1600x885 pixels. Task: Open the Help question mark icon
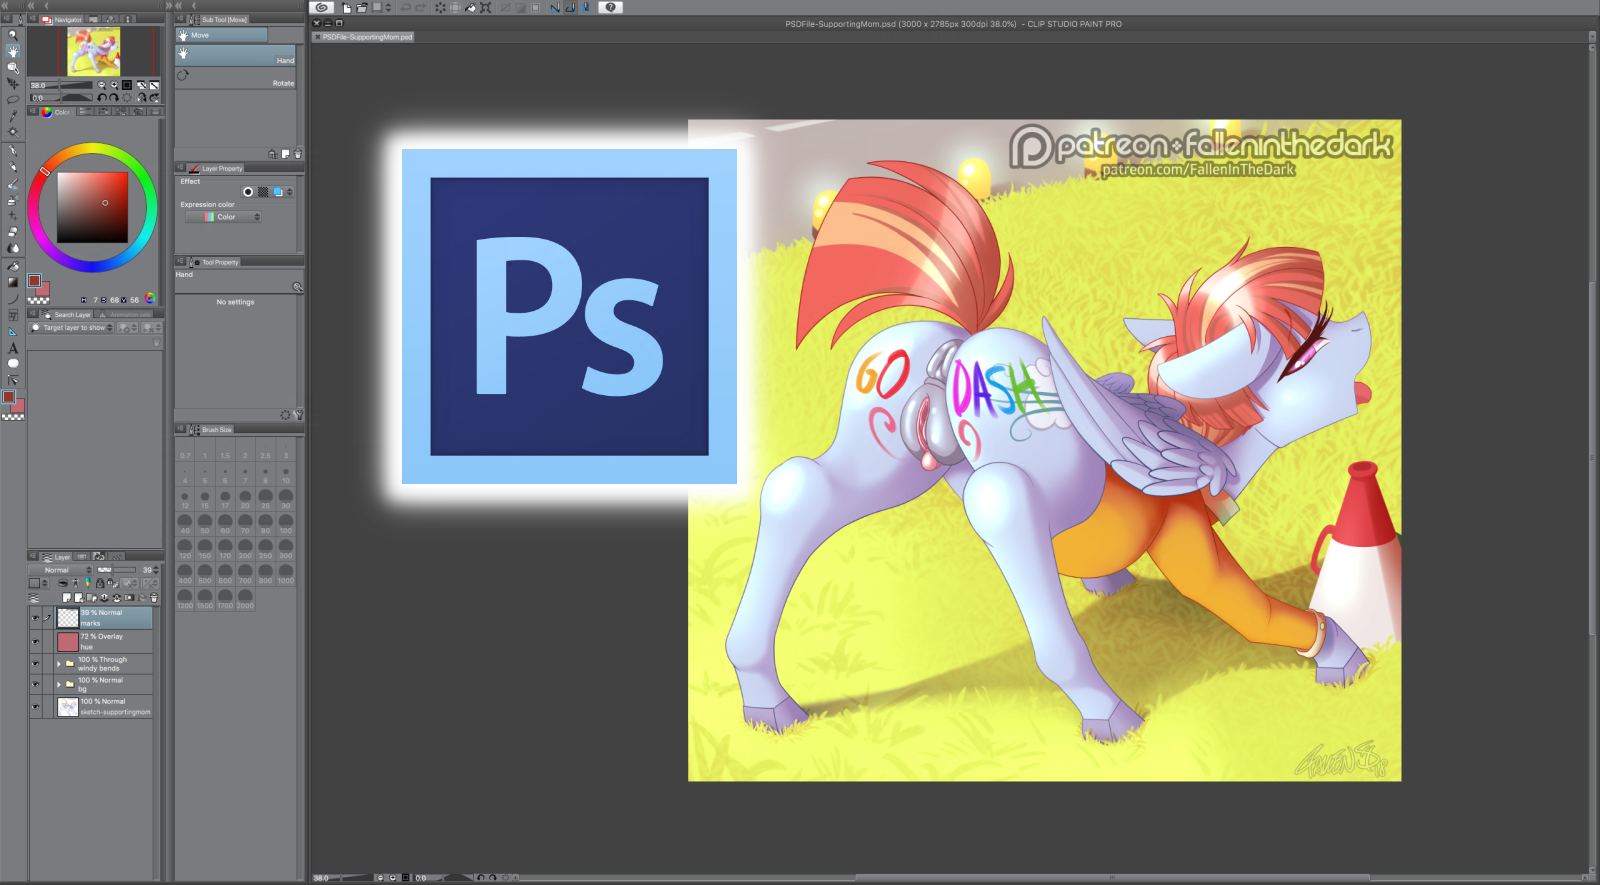tap(611, 8)
